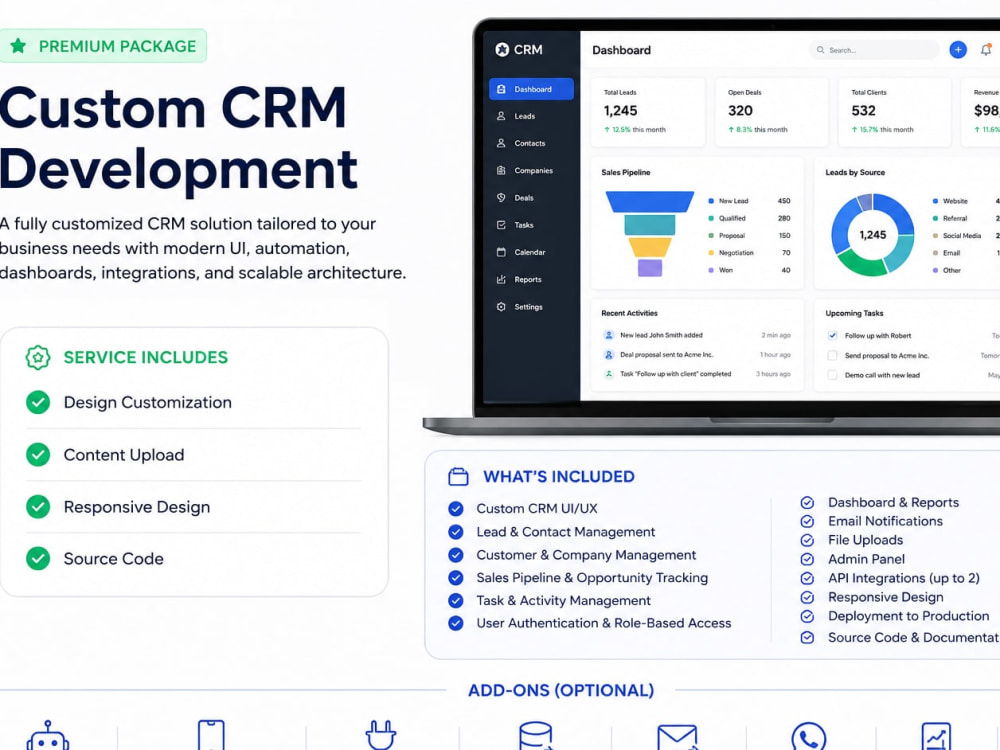This screenshot has height=750, width=1000.
Task: Click the Open Deals 320 card
Action: coord(772,112)
